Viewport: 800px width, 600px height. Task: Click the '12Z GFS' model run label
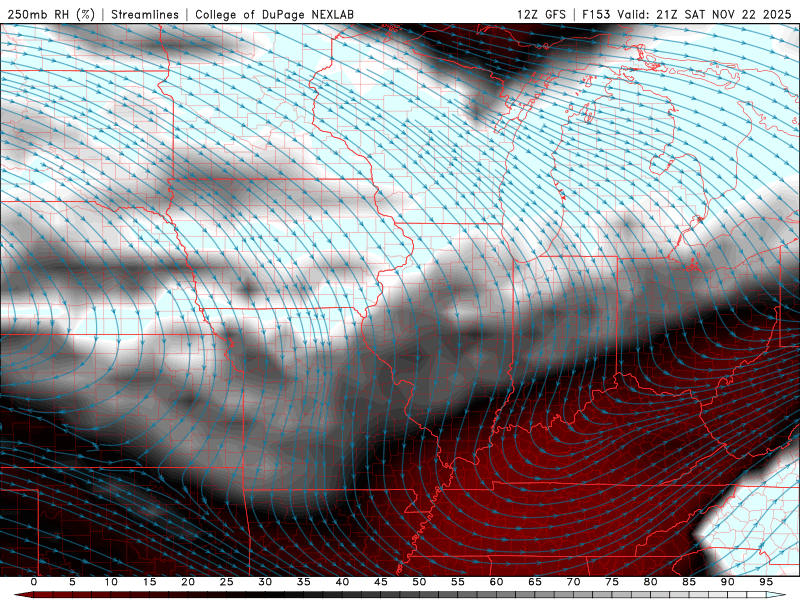(541, 14)
